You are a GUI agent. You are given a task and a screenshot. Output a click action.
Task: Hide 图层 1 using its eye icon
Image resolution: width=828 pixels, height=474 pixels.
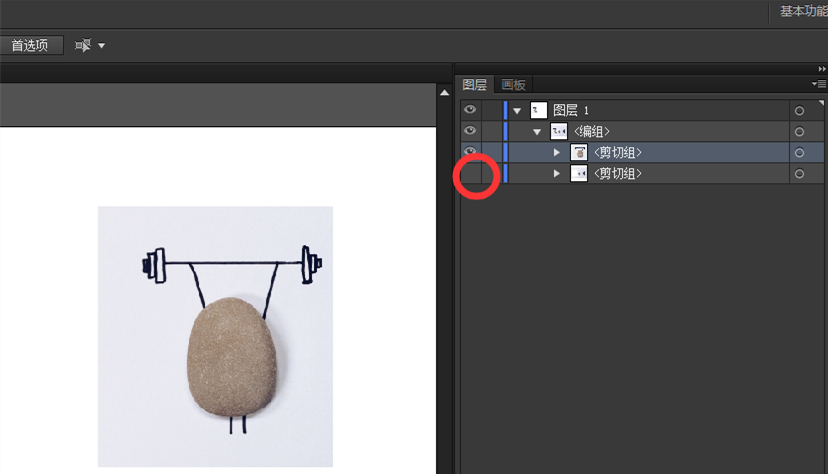point(470,110)
